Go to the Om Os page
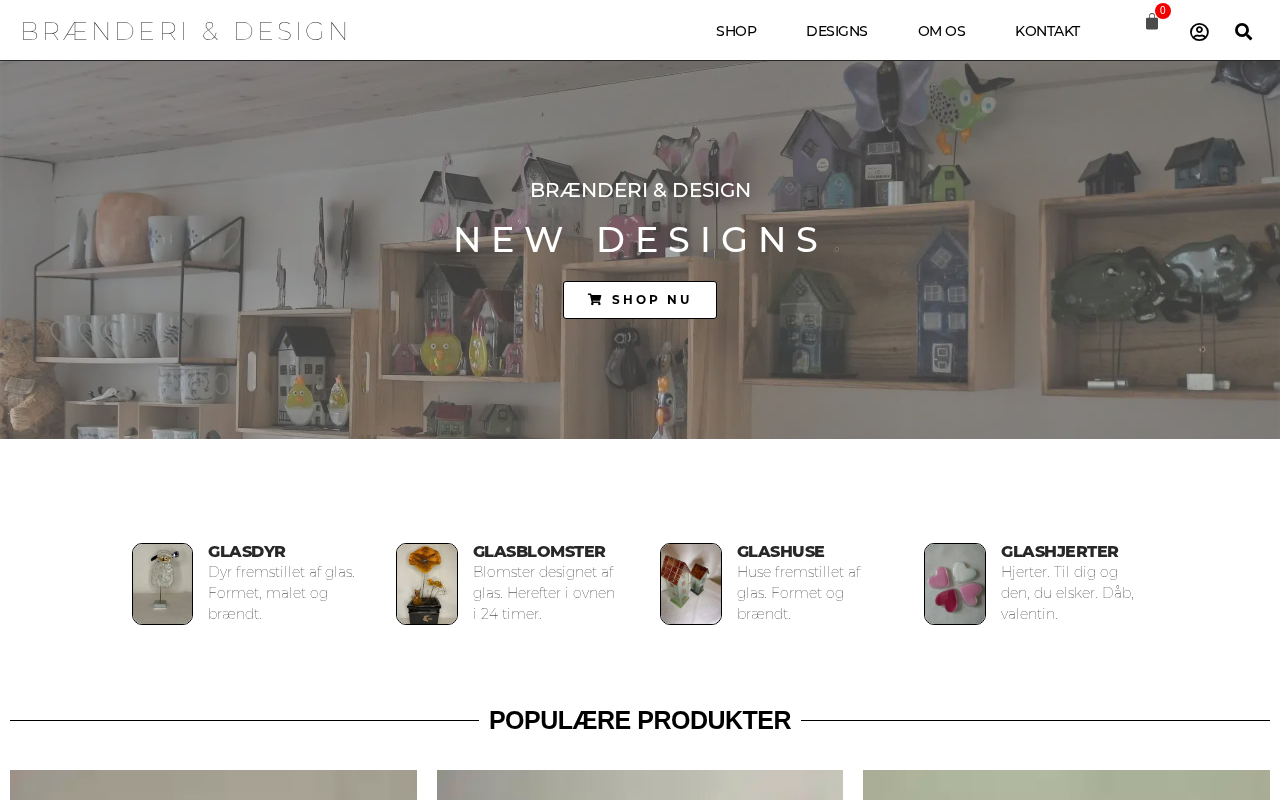Viewport: 1280px width, 800px height. tap(942, 31)
